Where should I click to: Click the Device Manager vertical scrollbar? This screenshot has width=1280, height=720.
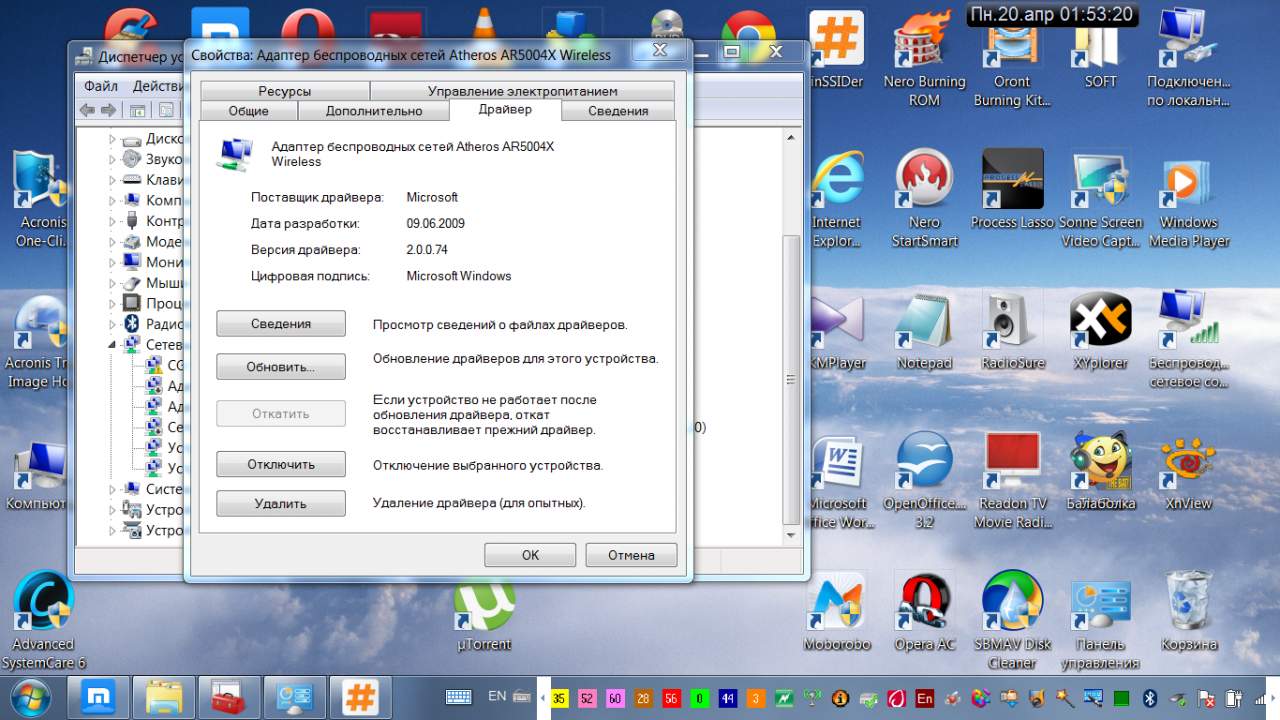(x=791, y=380)
